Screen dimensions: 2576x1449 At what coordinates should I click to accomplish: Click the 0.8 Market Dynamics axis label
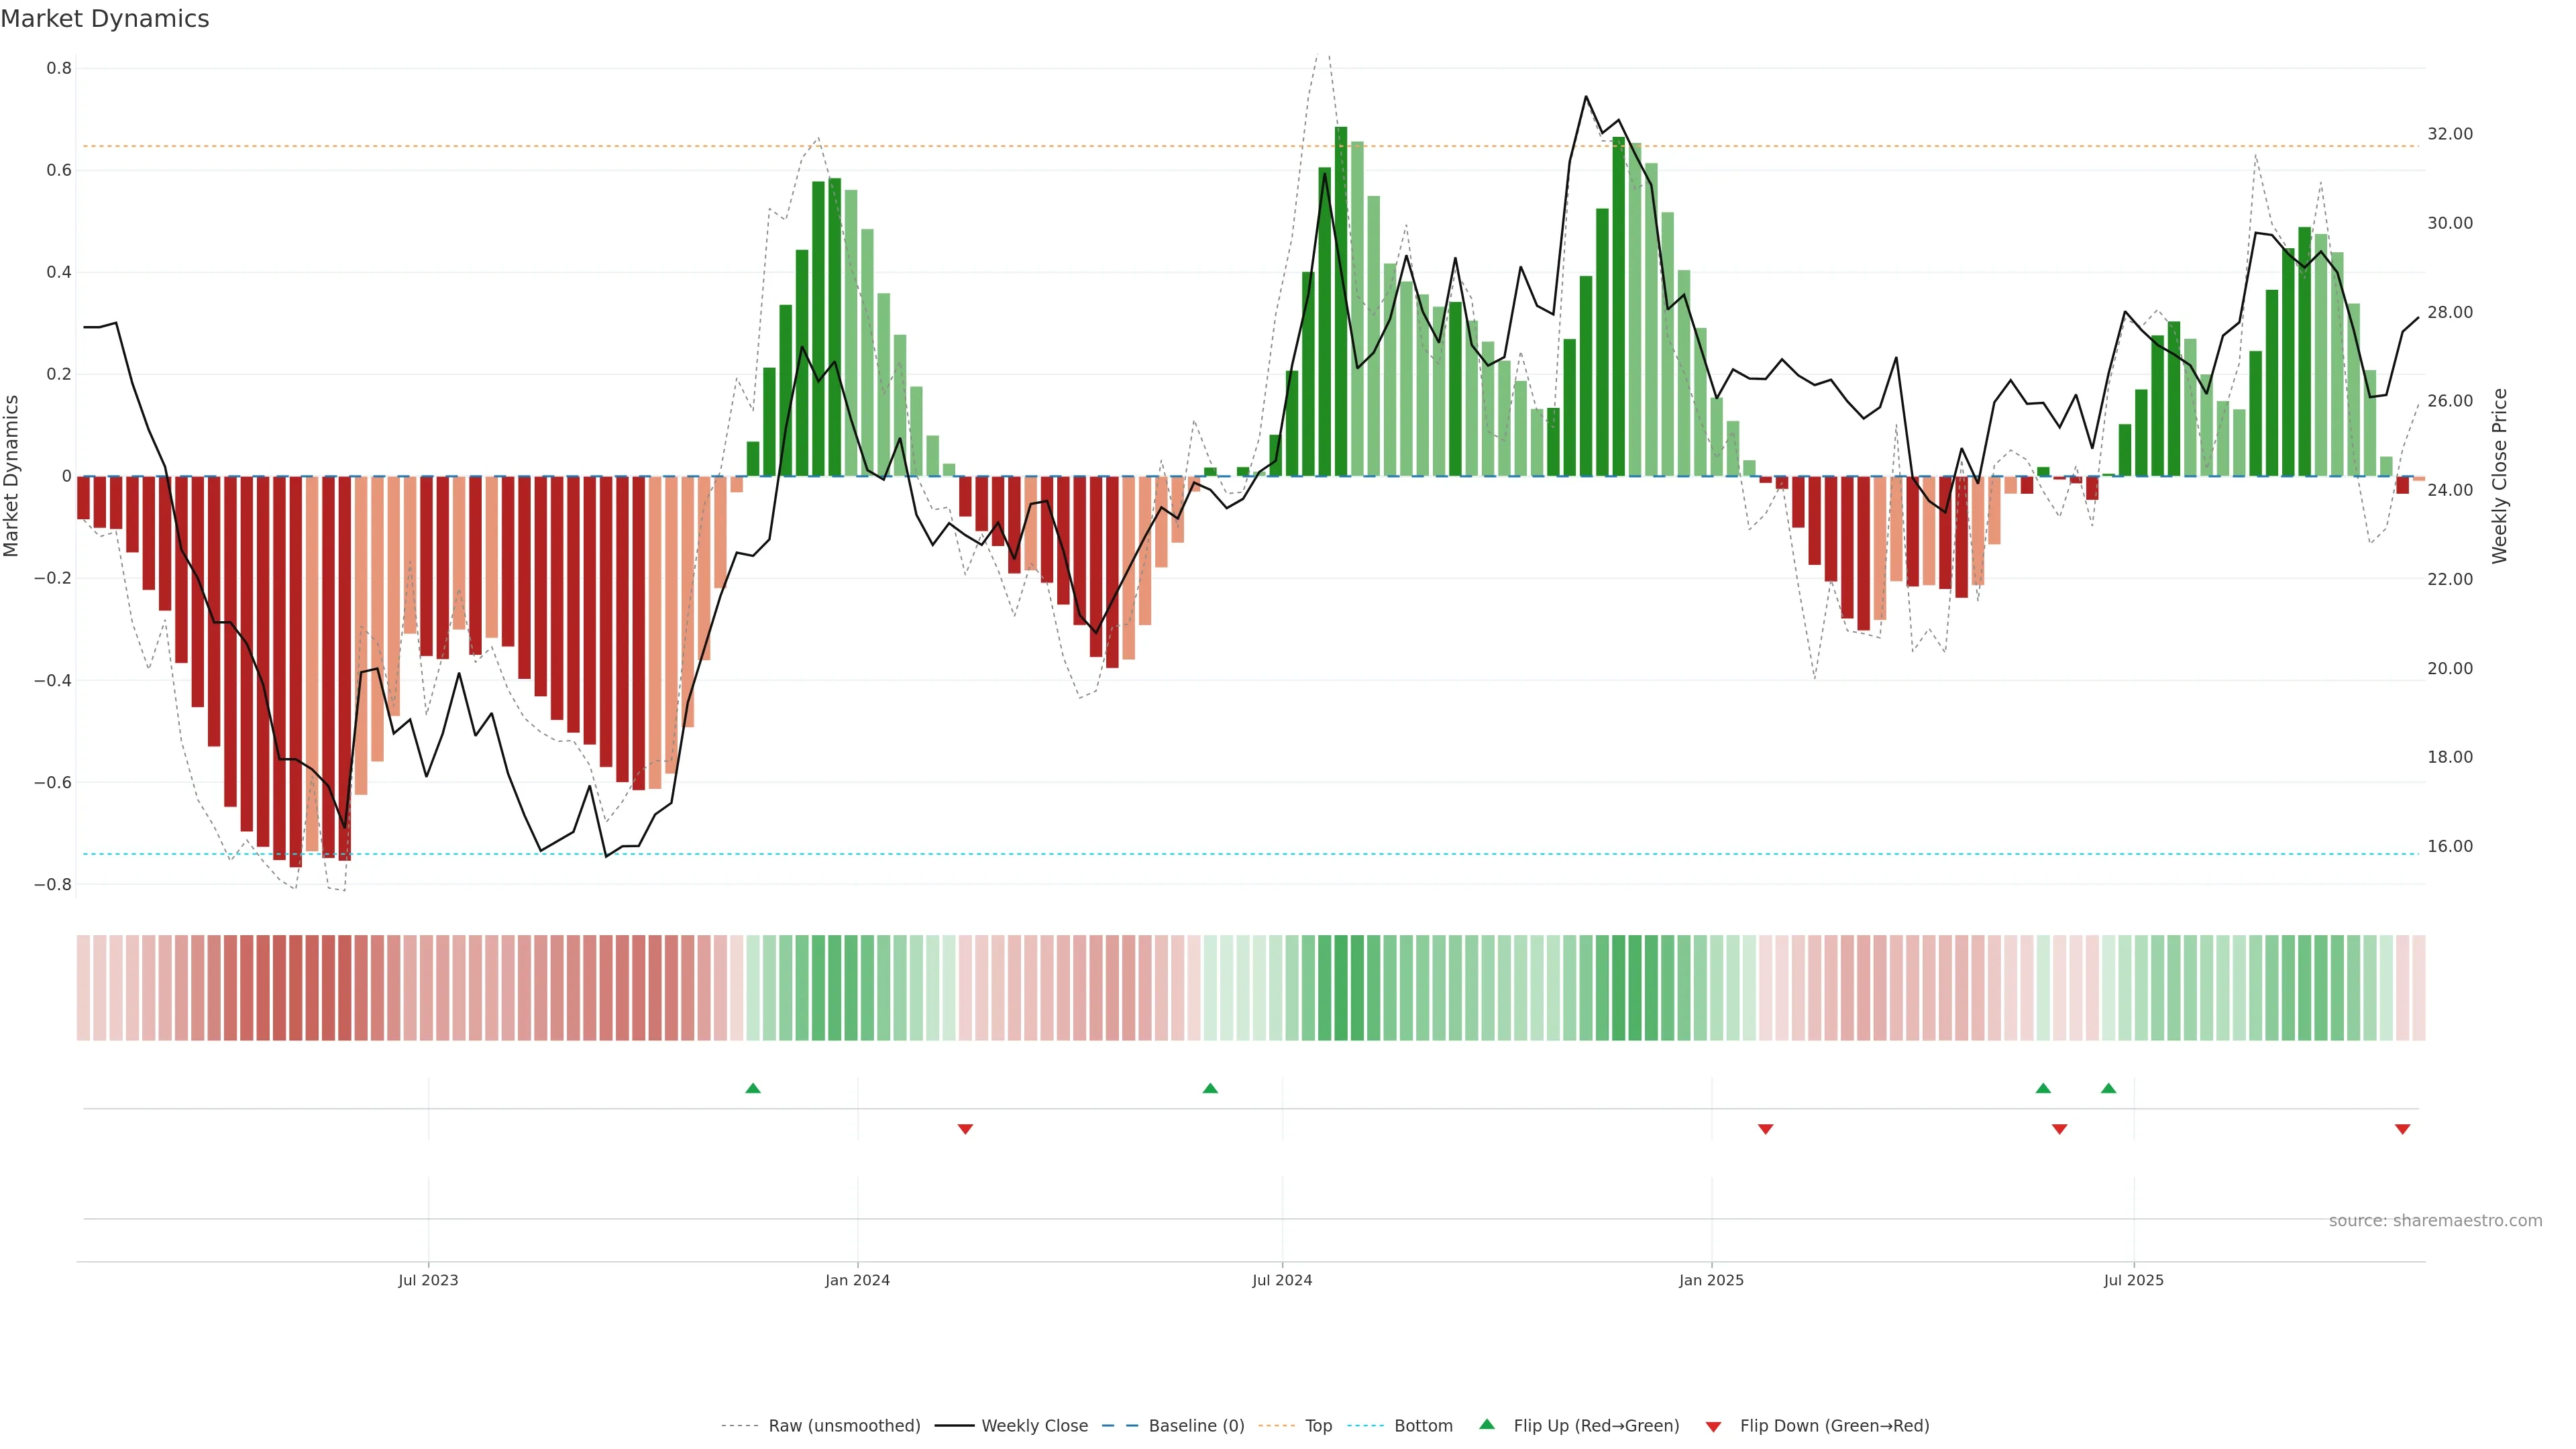click(59, 68)
